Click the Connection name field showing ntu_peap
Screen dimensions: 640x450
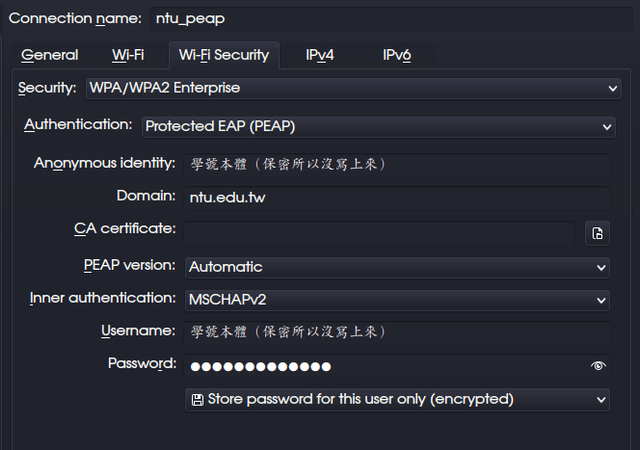click(390, 18)
